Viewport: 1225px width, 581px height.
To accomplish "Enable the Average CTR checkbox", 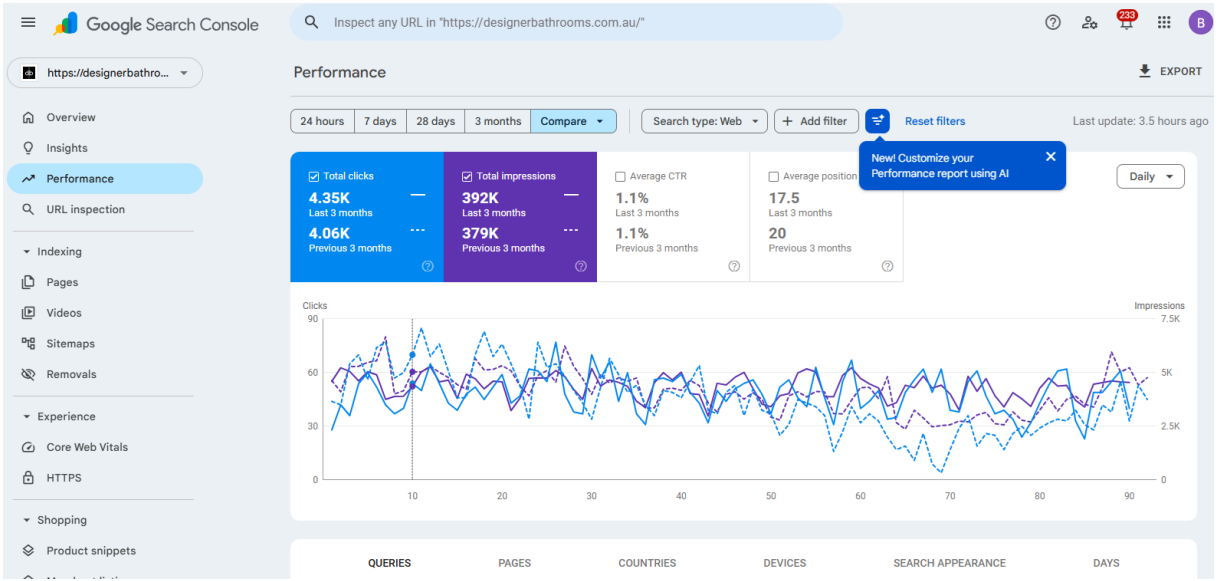I will click(620, 177).
